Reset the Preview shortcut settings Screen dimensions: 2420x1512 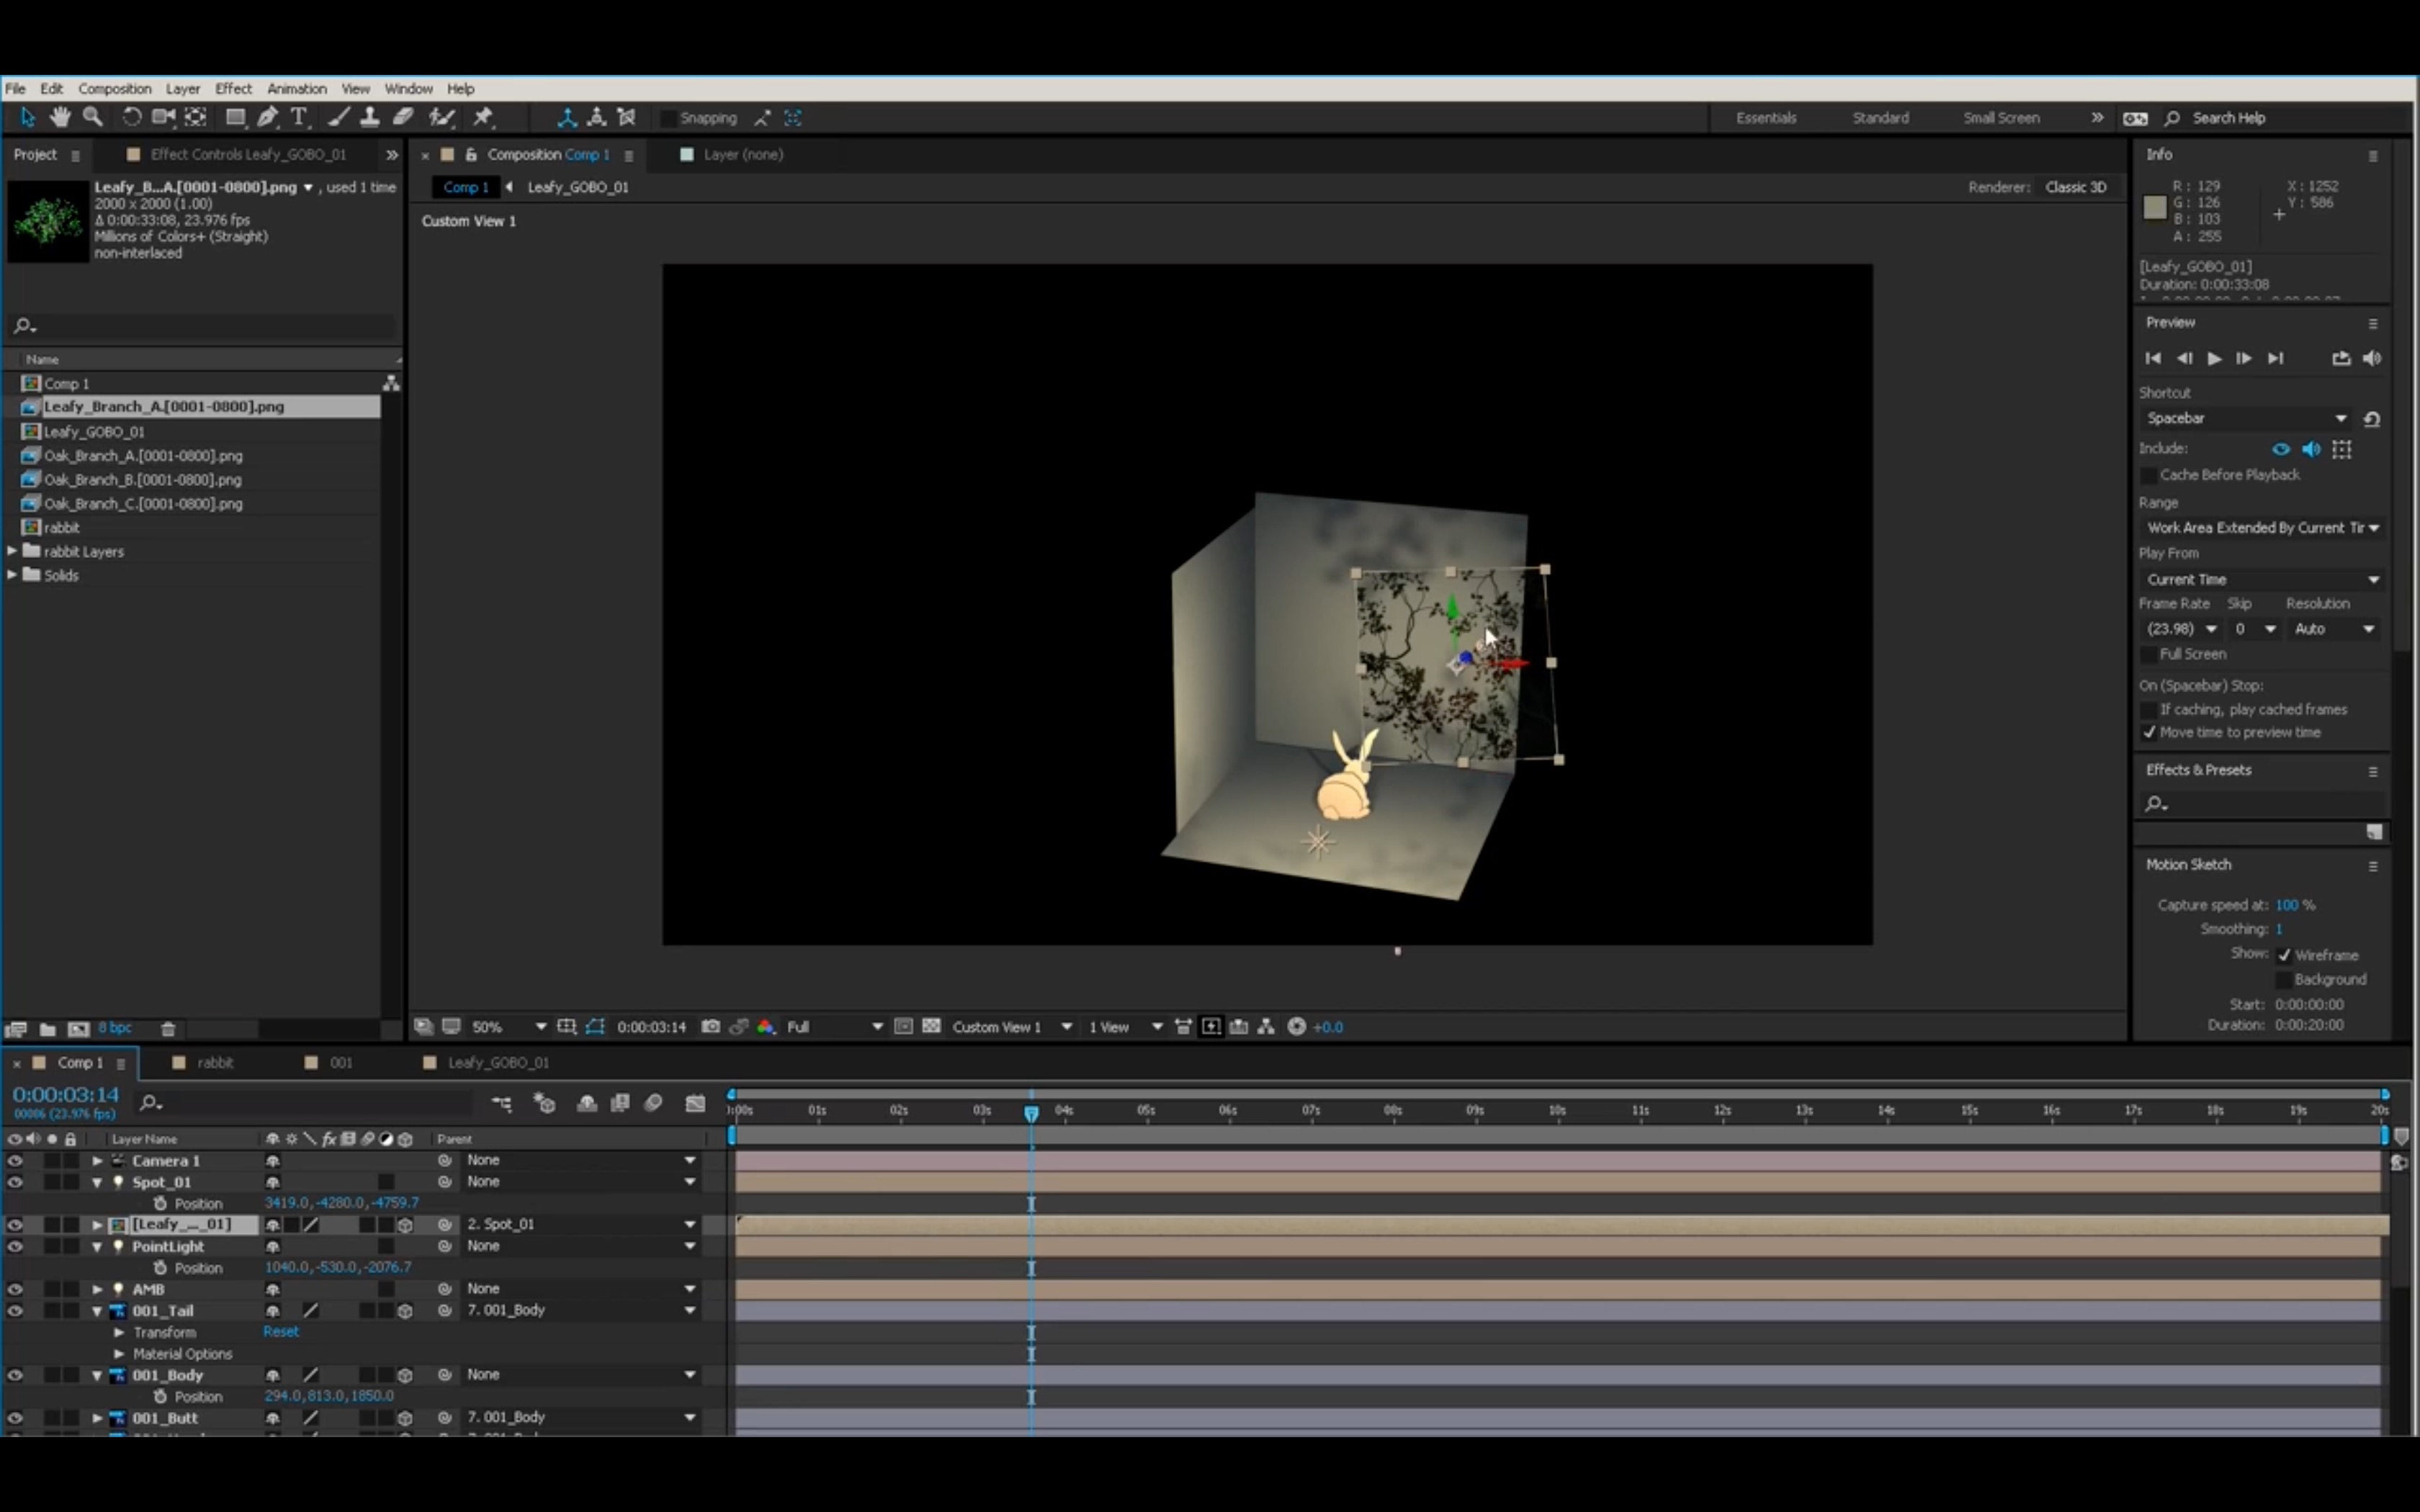coord(2371,419)
